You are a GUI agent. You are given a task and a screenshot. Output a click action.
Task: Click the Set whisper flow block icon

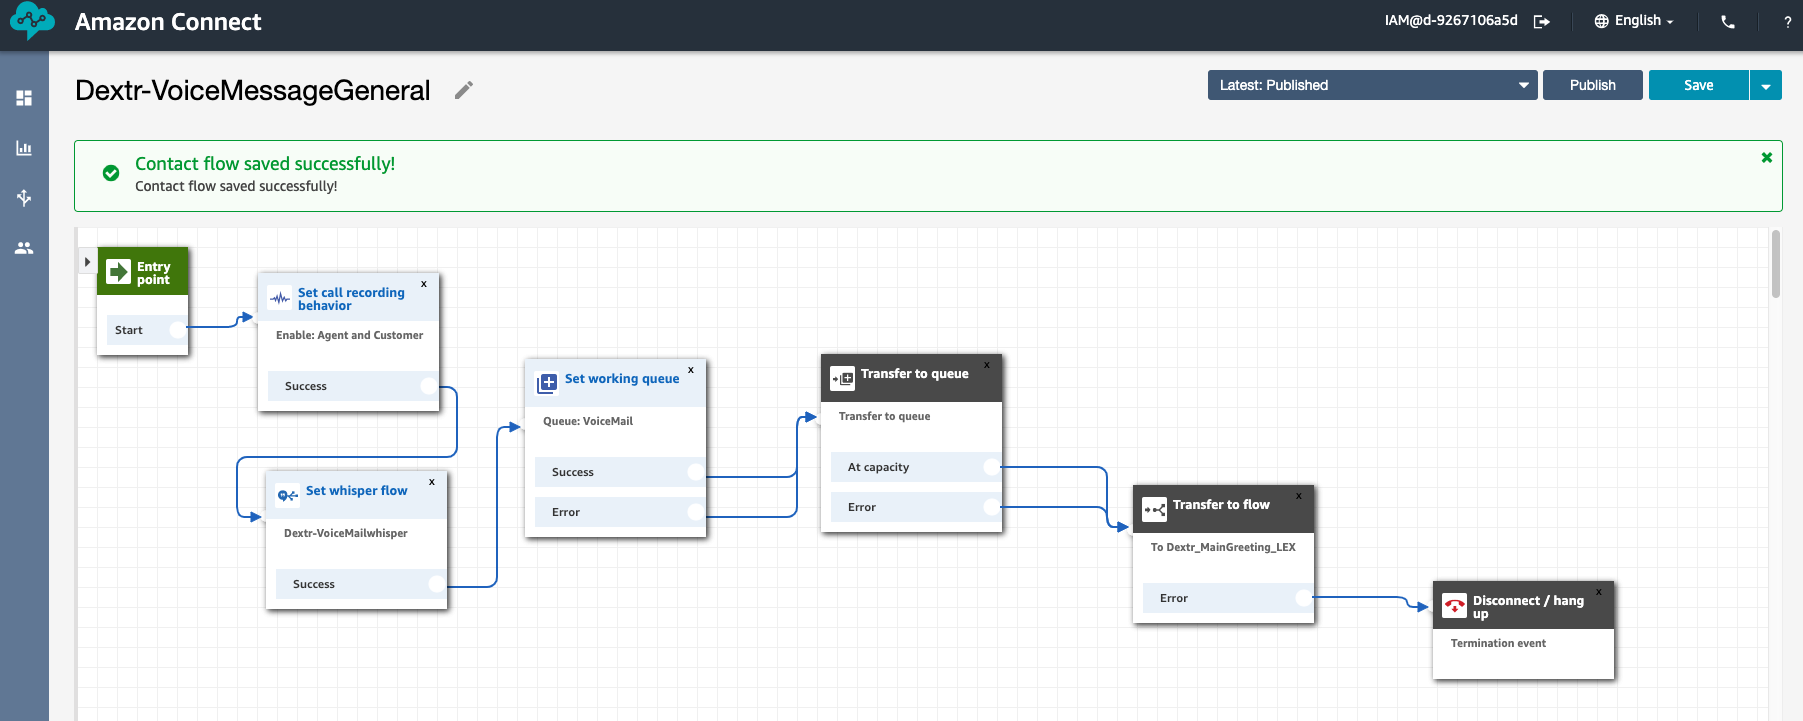288,495
